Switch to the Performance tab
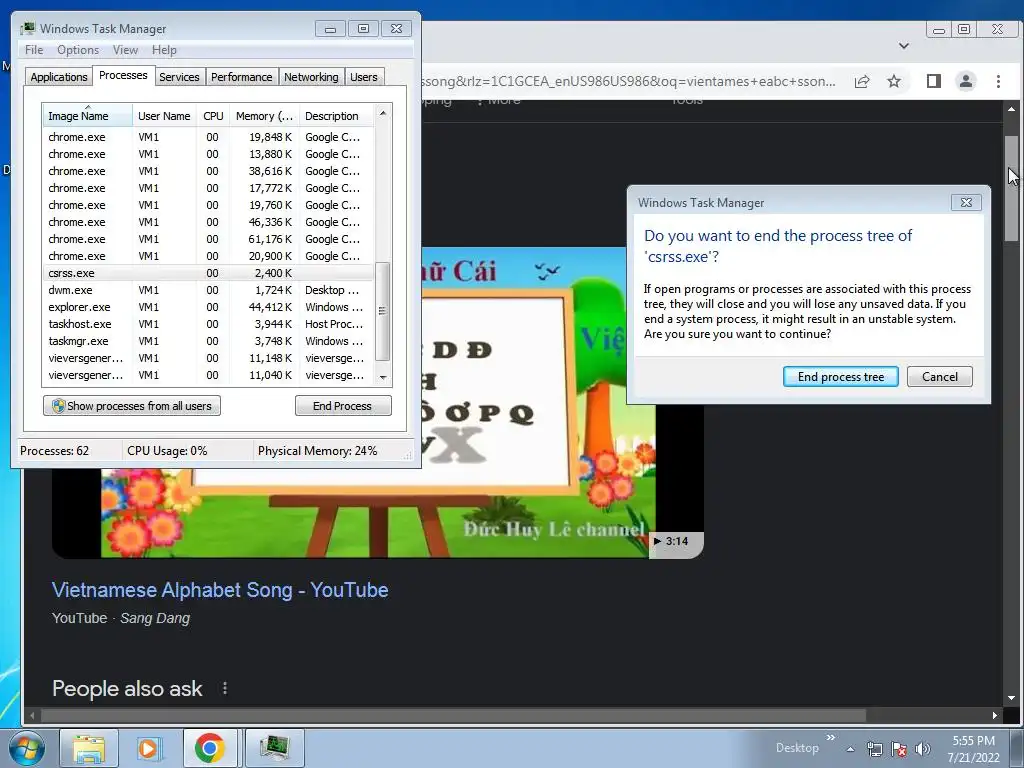This screenshot has height=768, width=1024. click(x=241, y=76)
